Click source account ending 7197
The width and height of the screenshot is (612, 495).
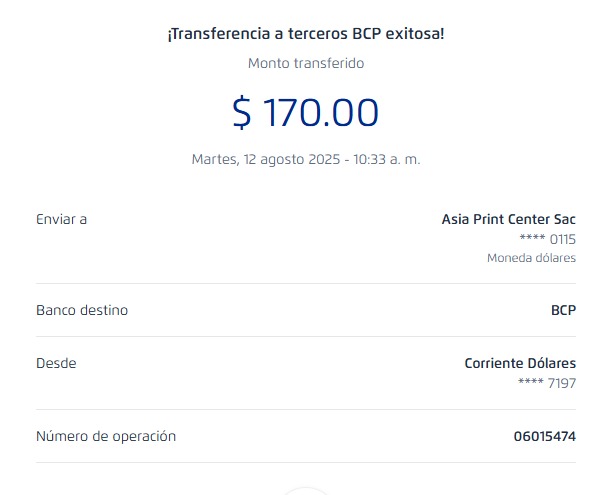[548, 382]
